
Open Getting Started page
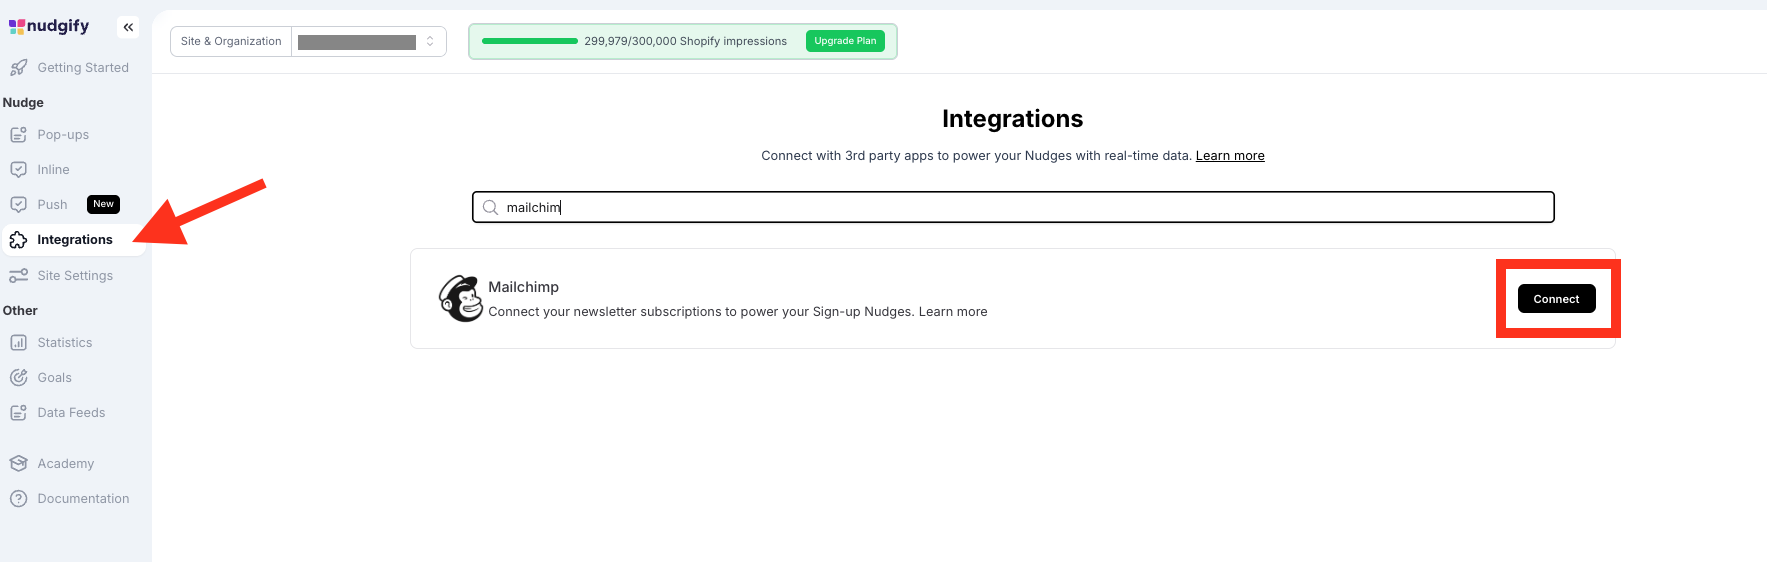click(83, 68)
